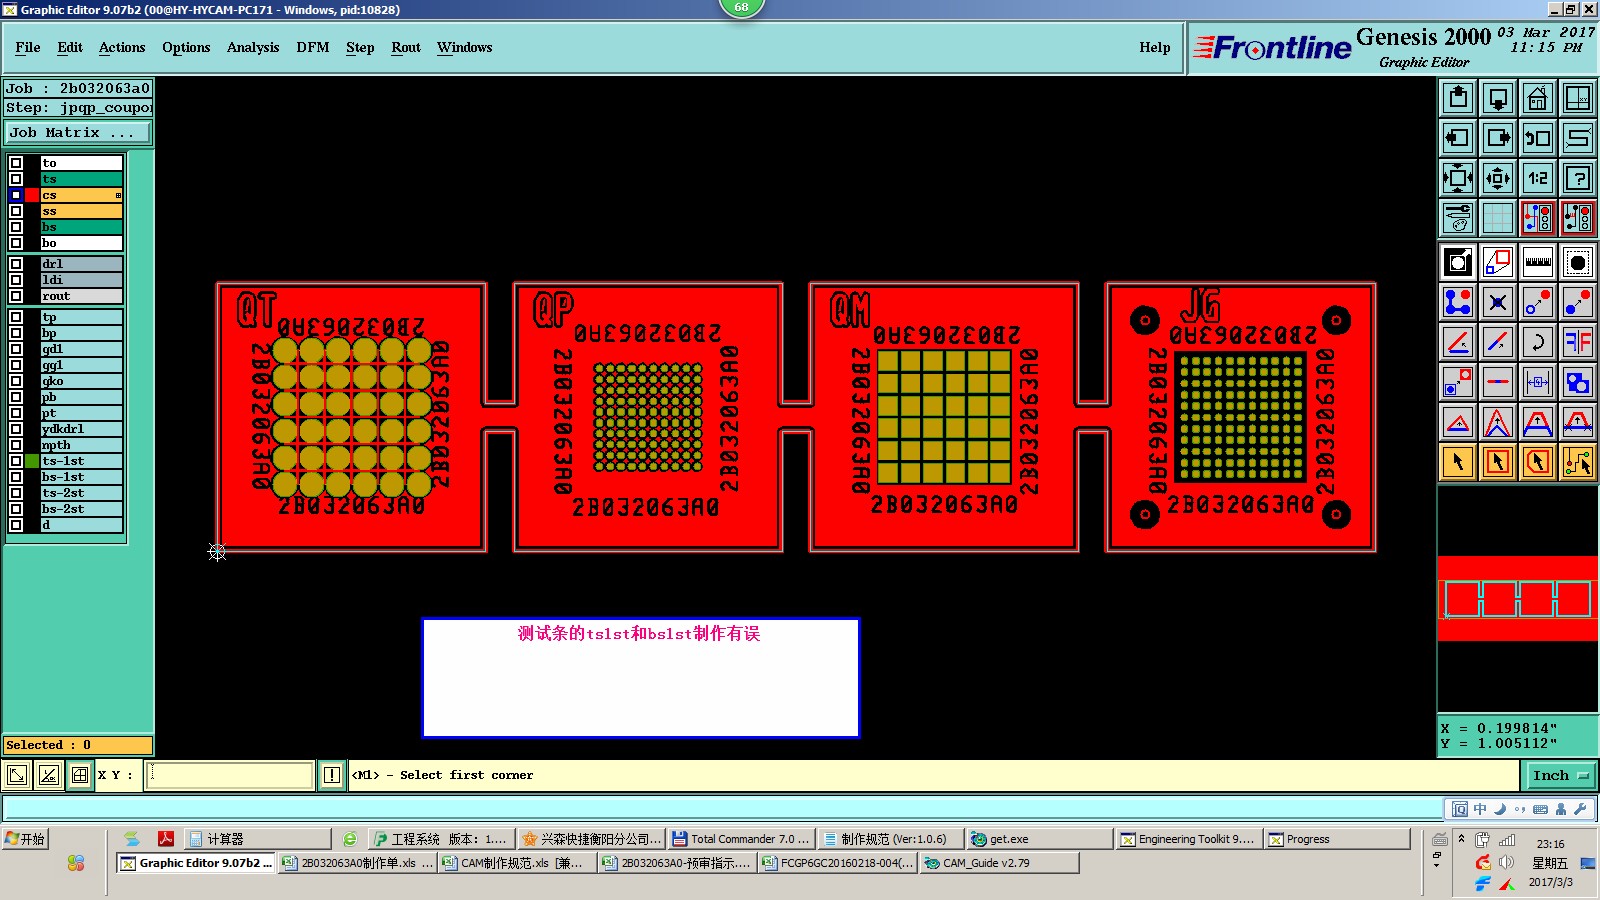
Task: Click the zoom in expand icon
Action: pyautogui.click(x=1458, y=178)
